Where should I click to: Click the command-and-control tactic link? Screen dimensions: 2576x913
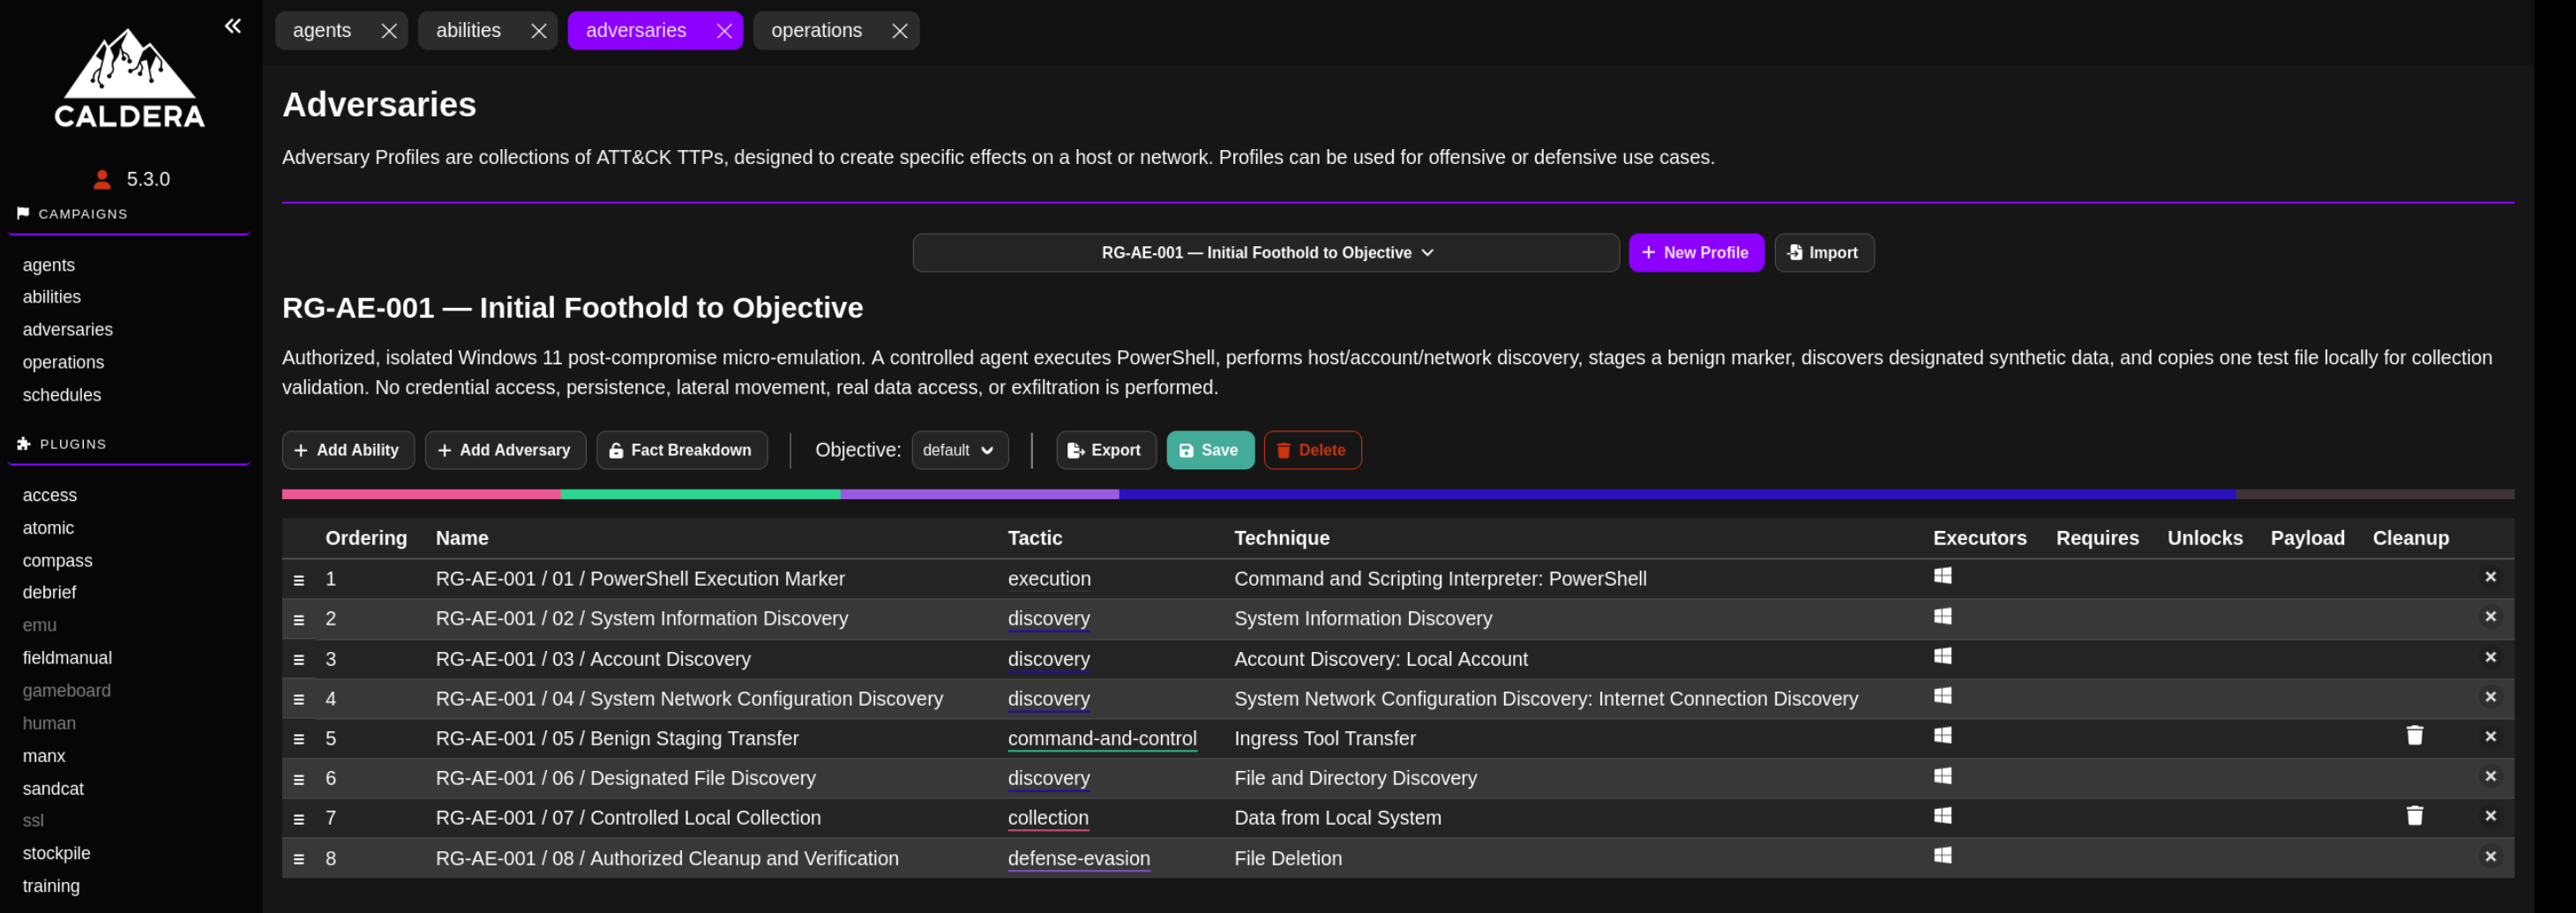[x=1102, y=739]
